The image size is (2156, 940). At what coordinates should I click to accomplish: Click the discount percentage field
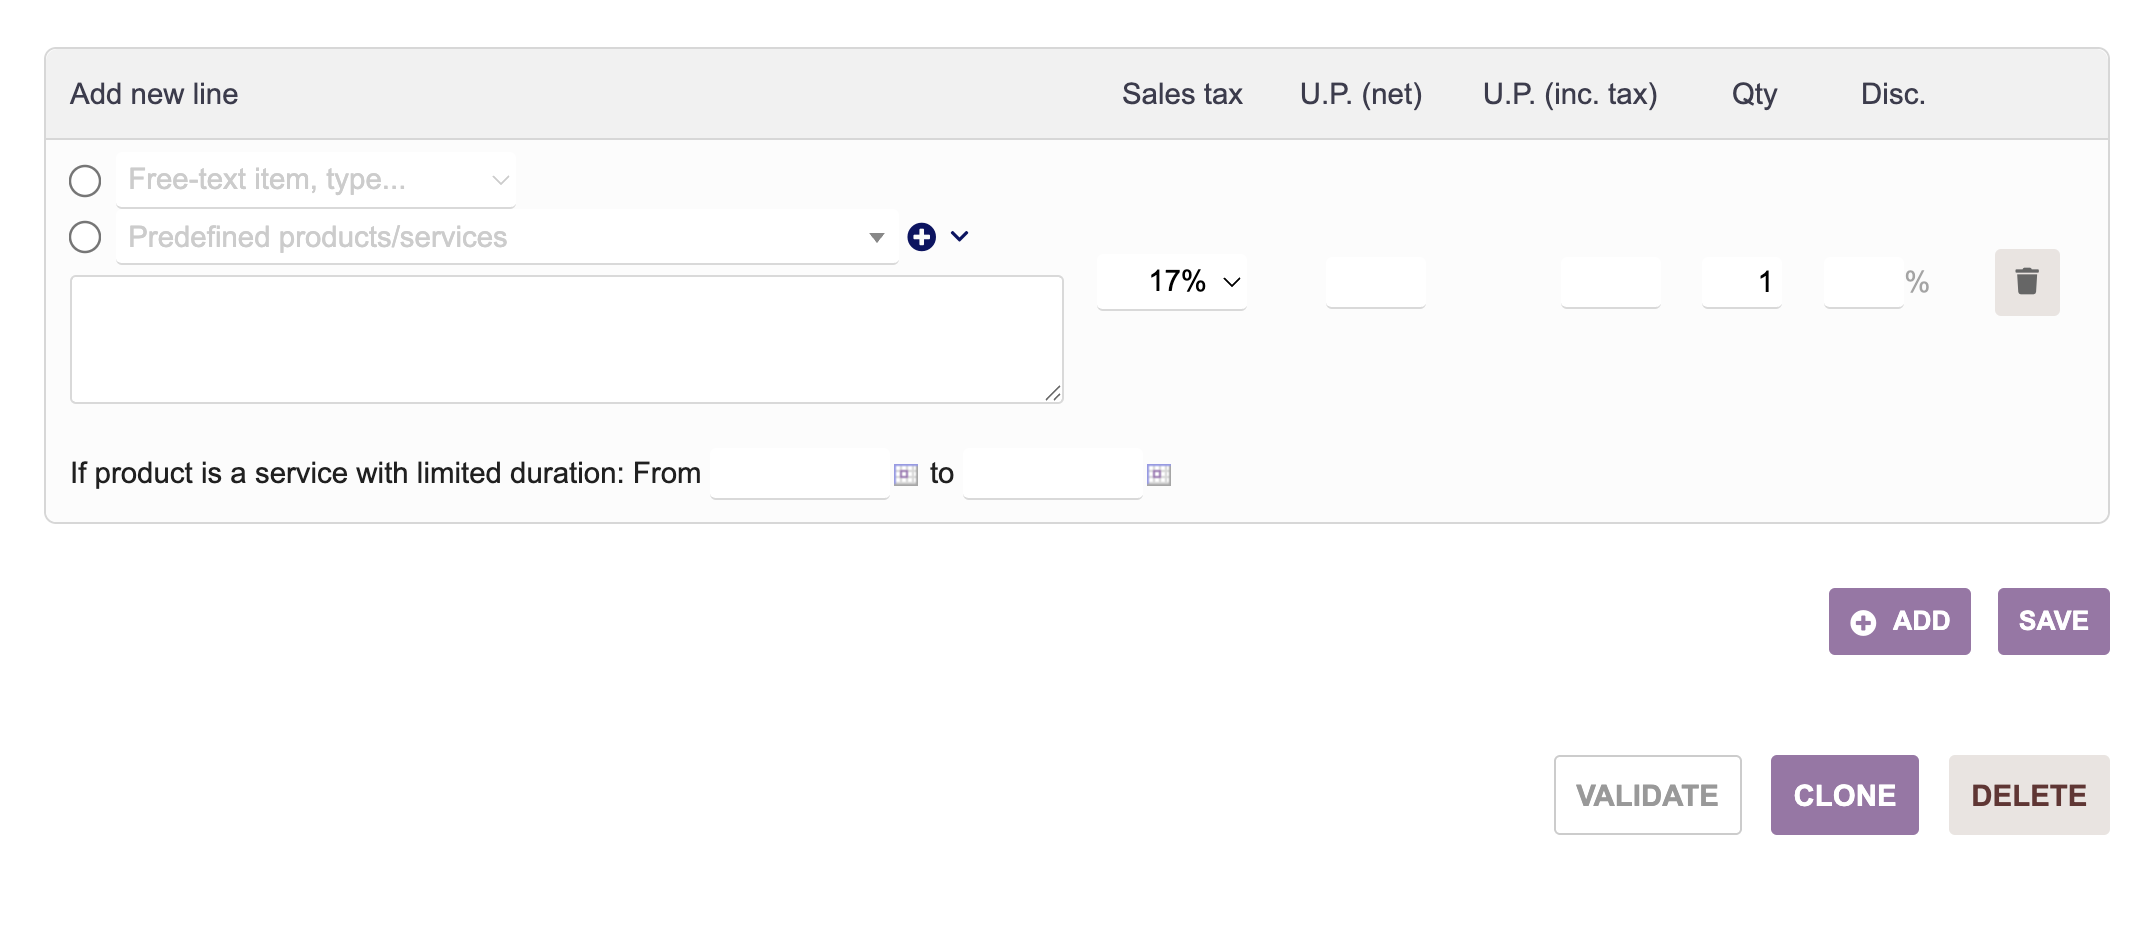pos(1862,282)
